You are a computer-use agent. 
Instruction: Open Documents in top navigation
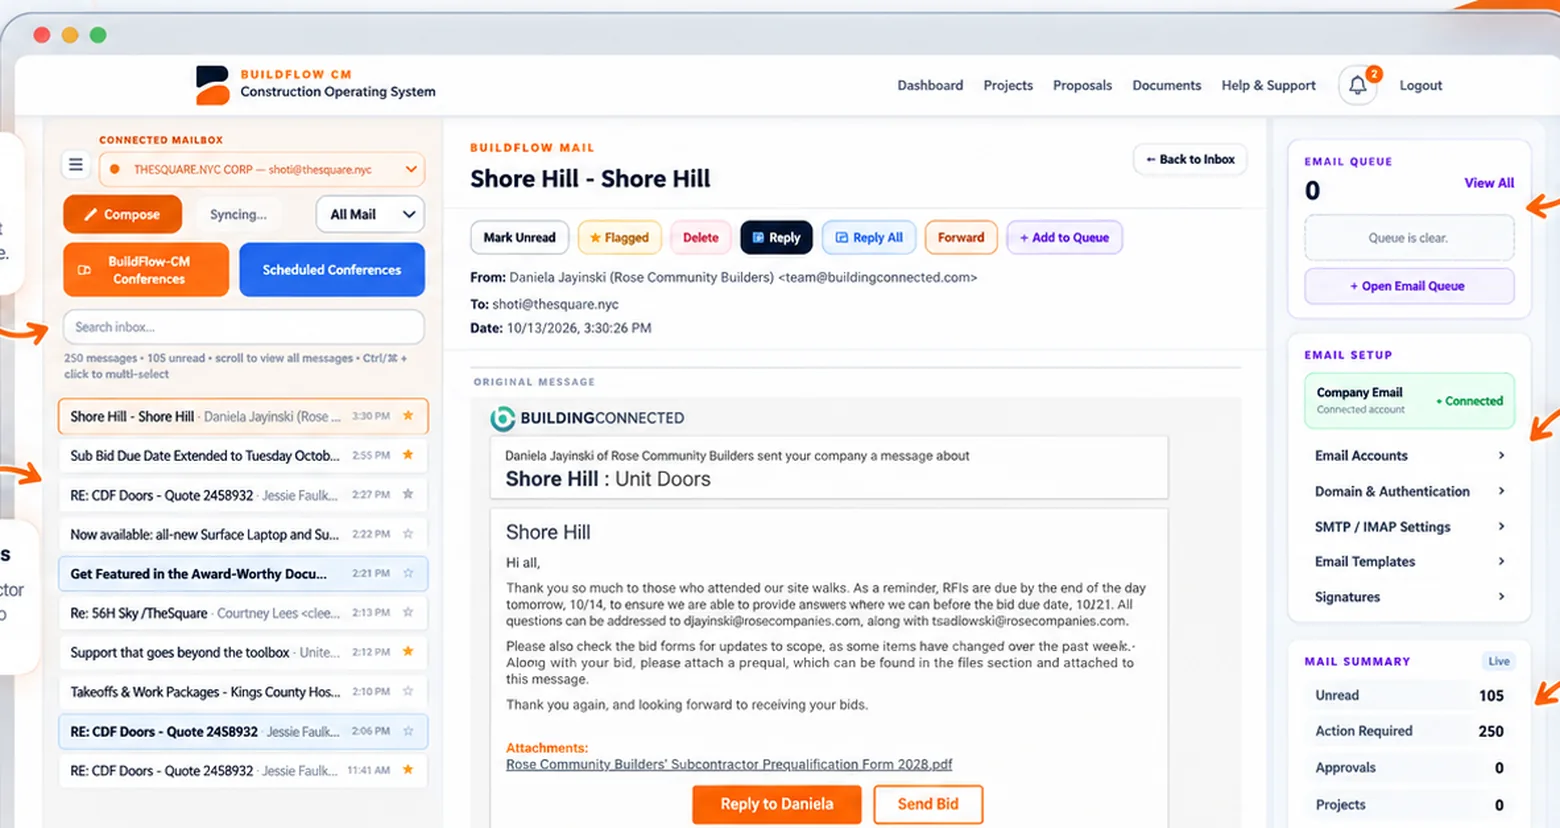[1166, 85]
